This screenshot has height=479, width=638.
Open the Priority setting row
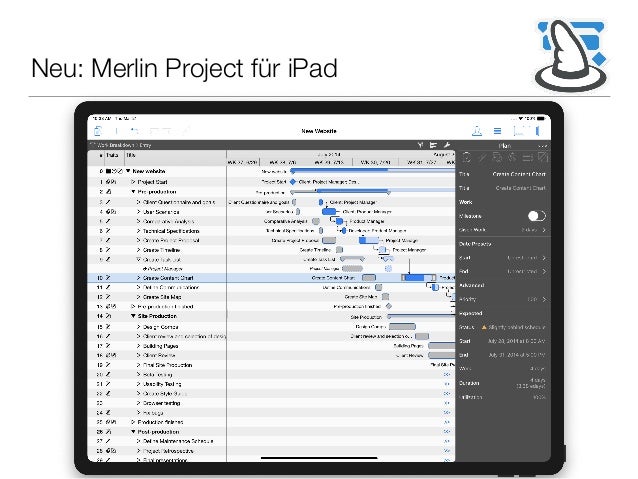(503, 299)
